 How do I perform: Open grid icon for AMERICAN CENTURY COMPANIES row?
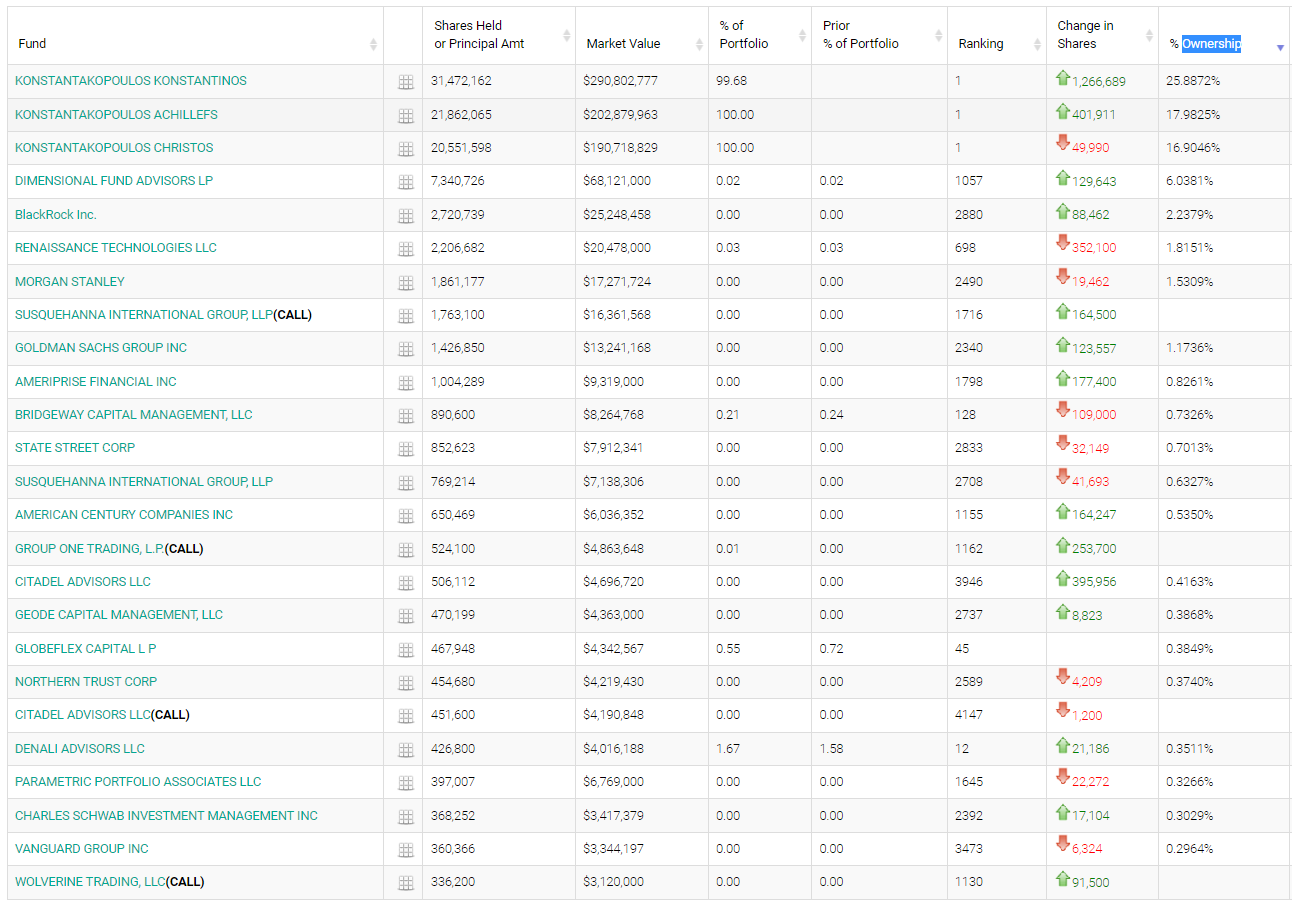[x=405, y=516]
